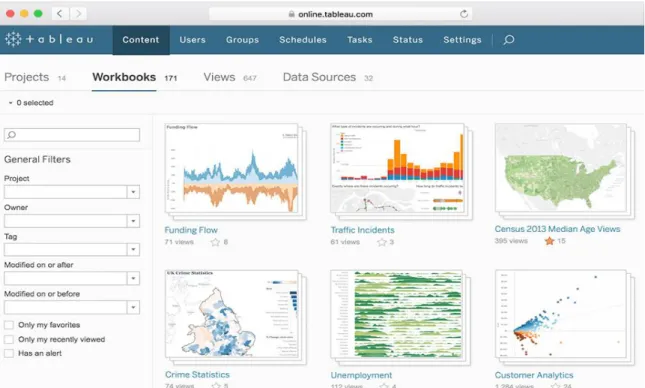Open the Schedules menu item

tap(303, 40)
